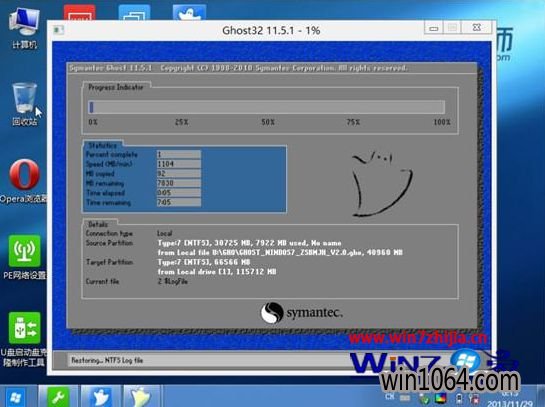Select the 回收站 recycle bin icon

pos(24,104)
